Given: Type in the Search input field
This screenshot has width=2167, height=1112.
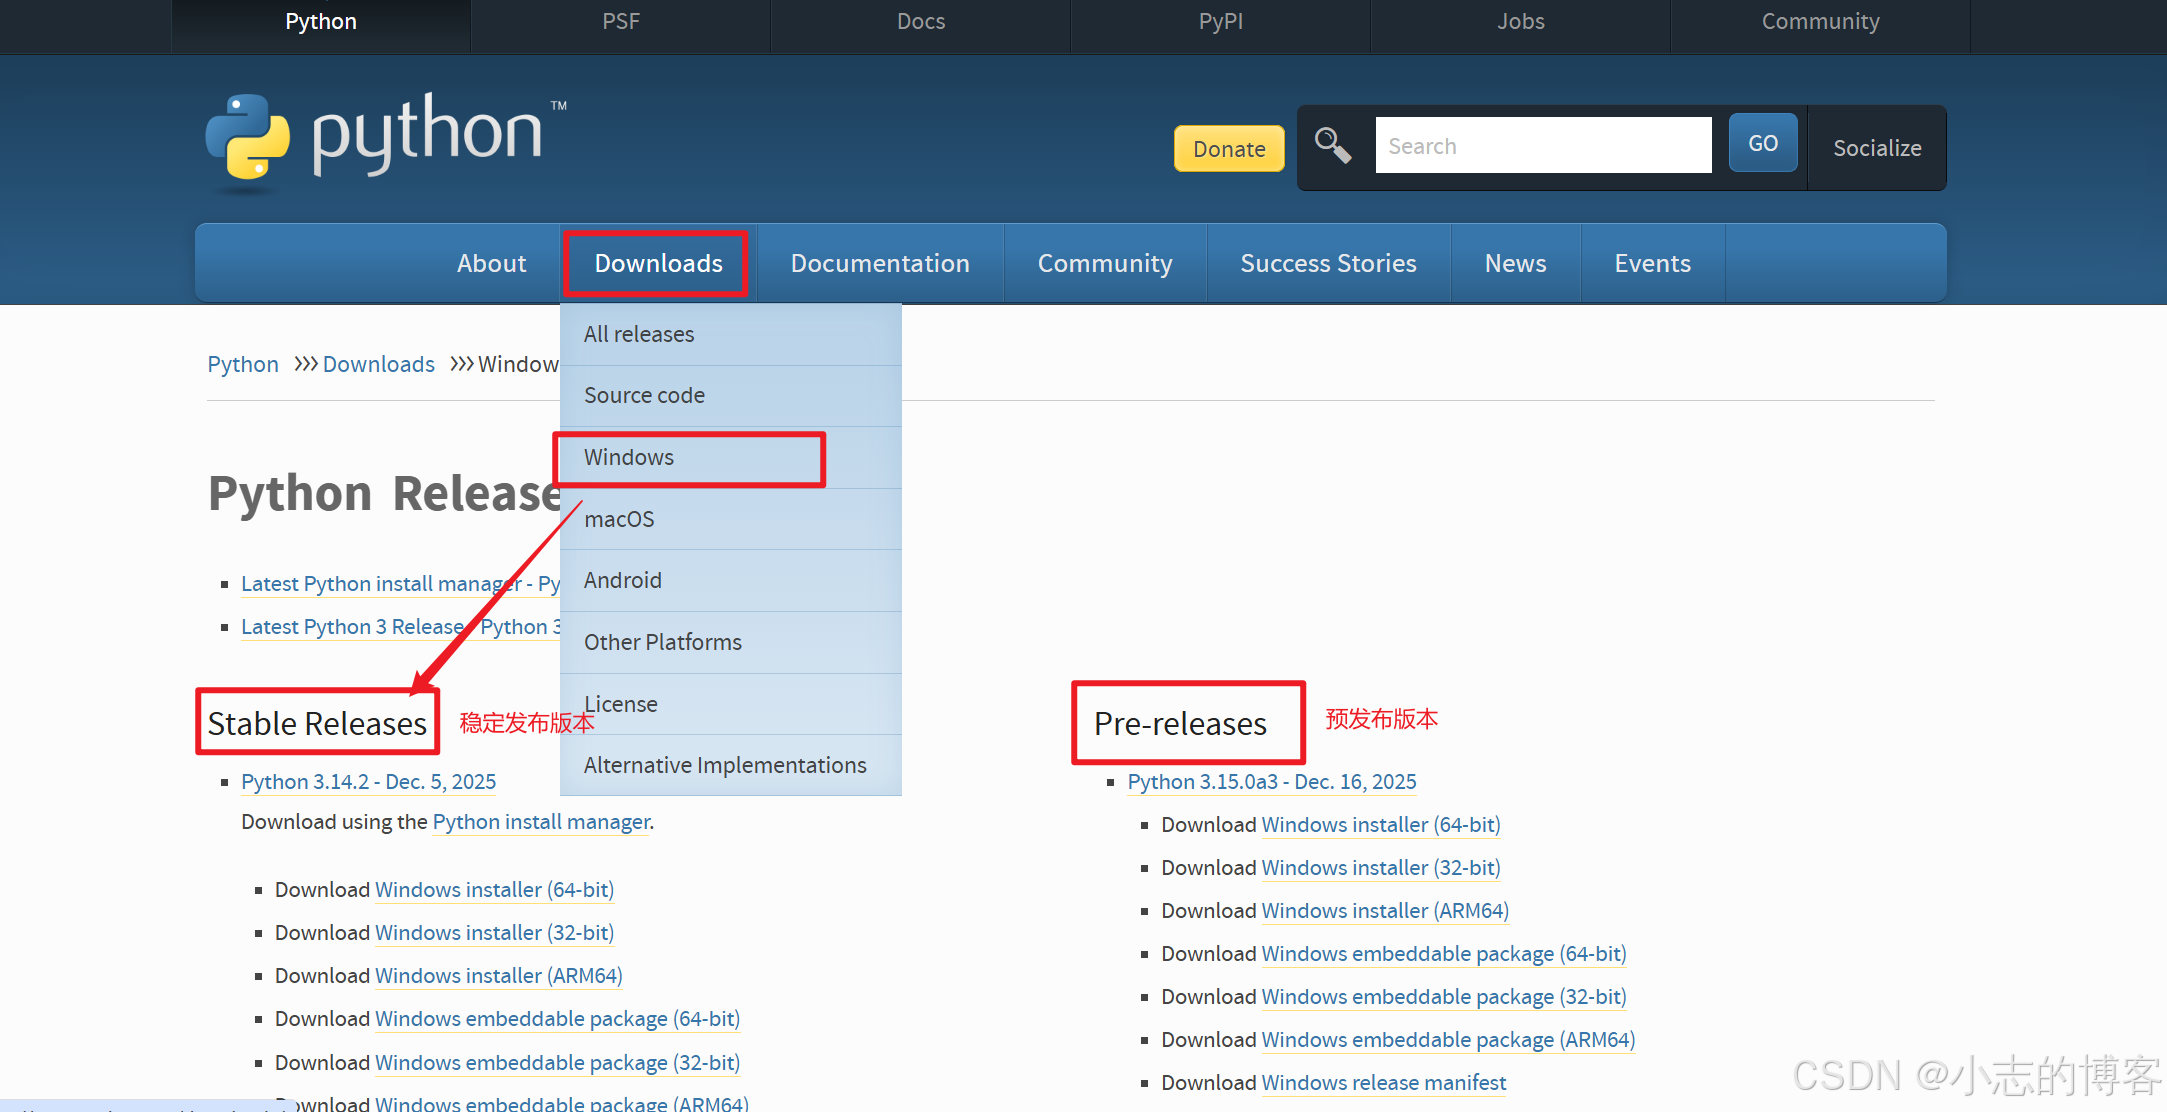Looking at the screenshot, I should 1542,146.
